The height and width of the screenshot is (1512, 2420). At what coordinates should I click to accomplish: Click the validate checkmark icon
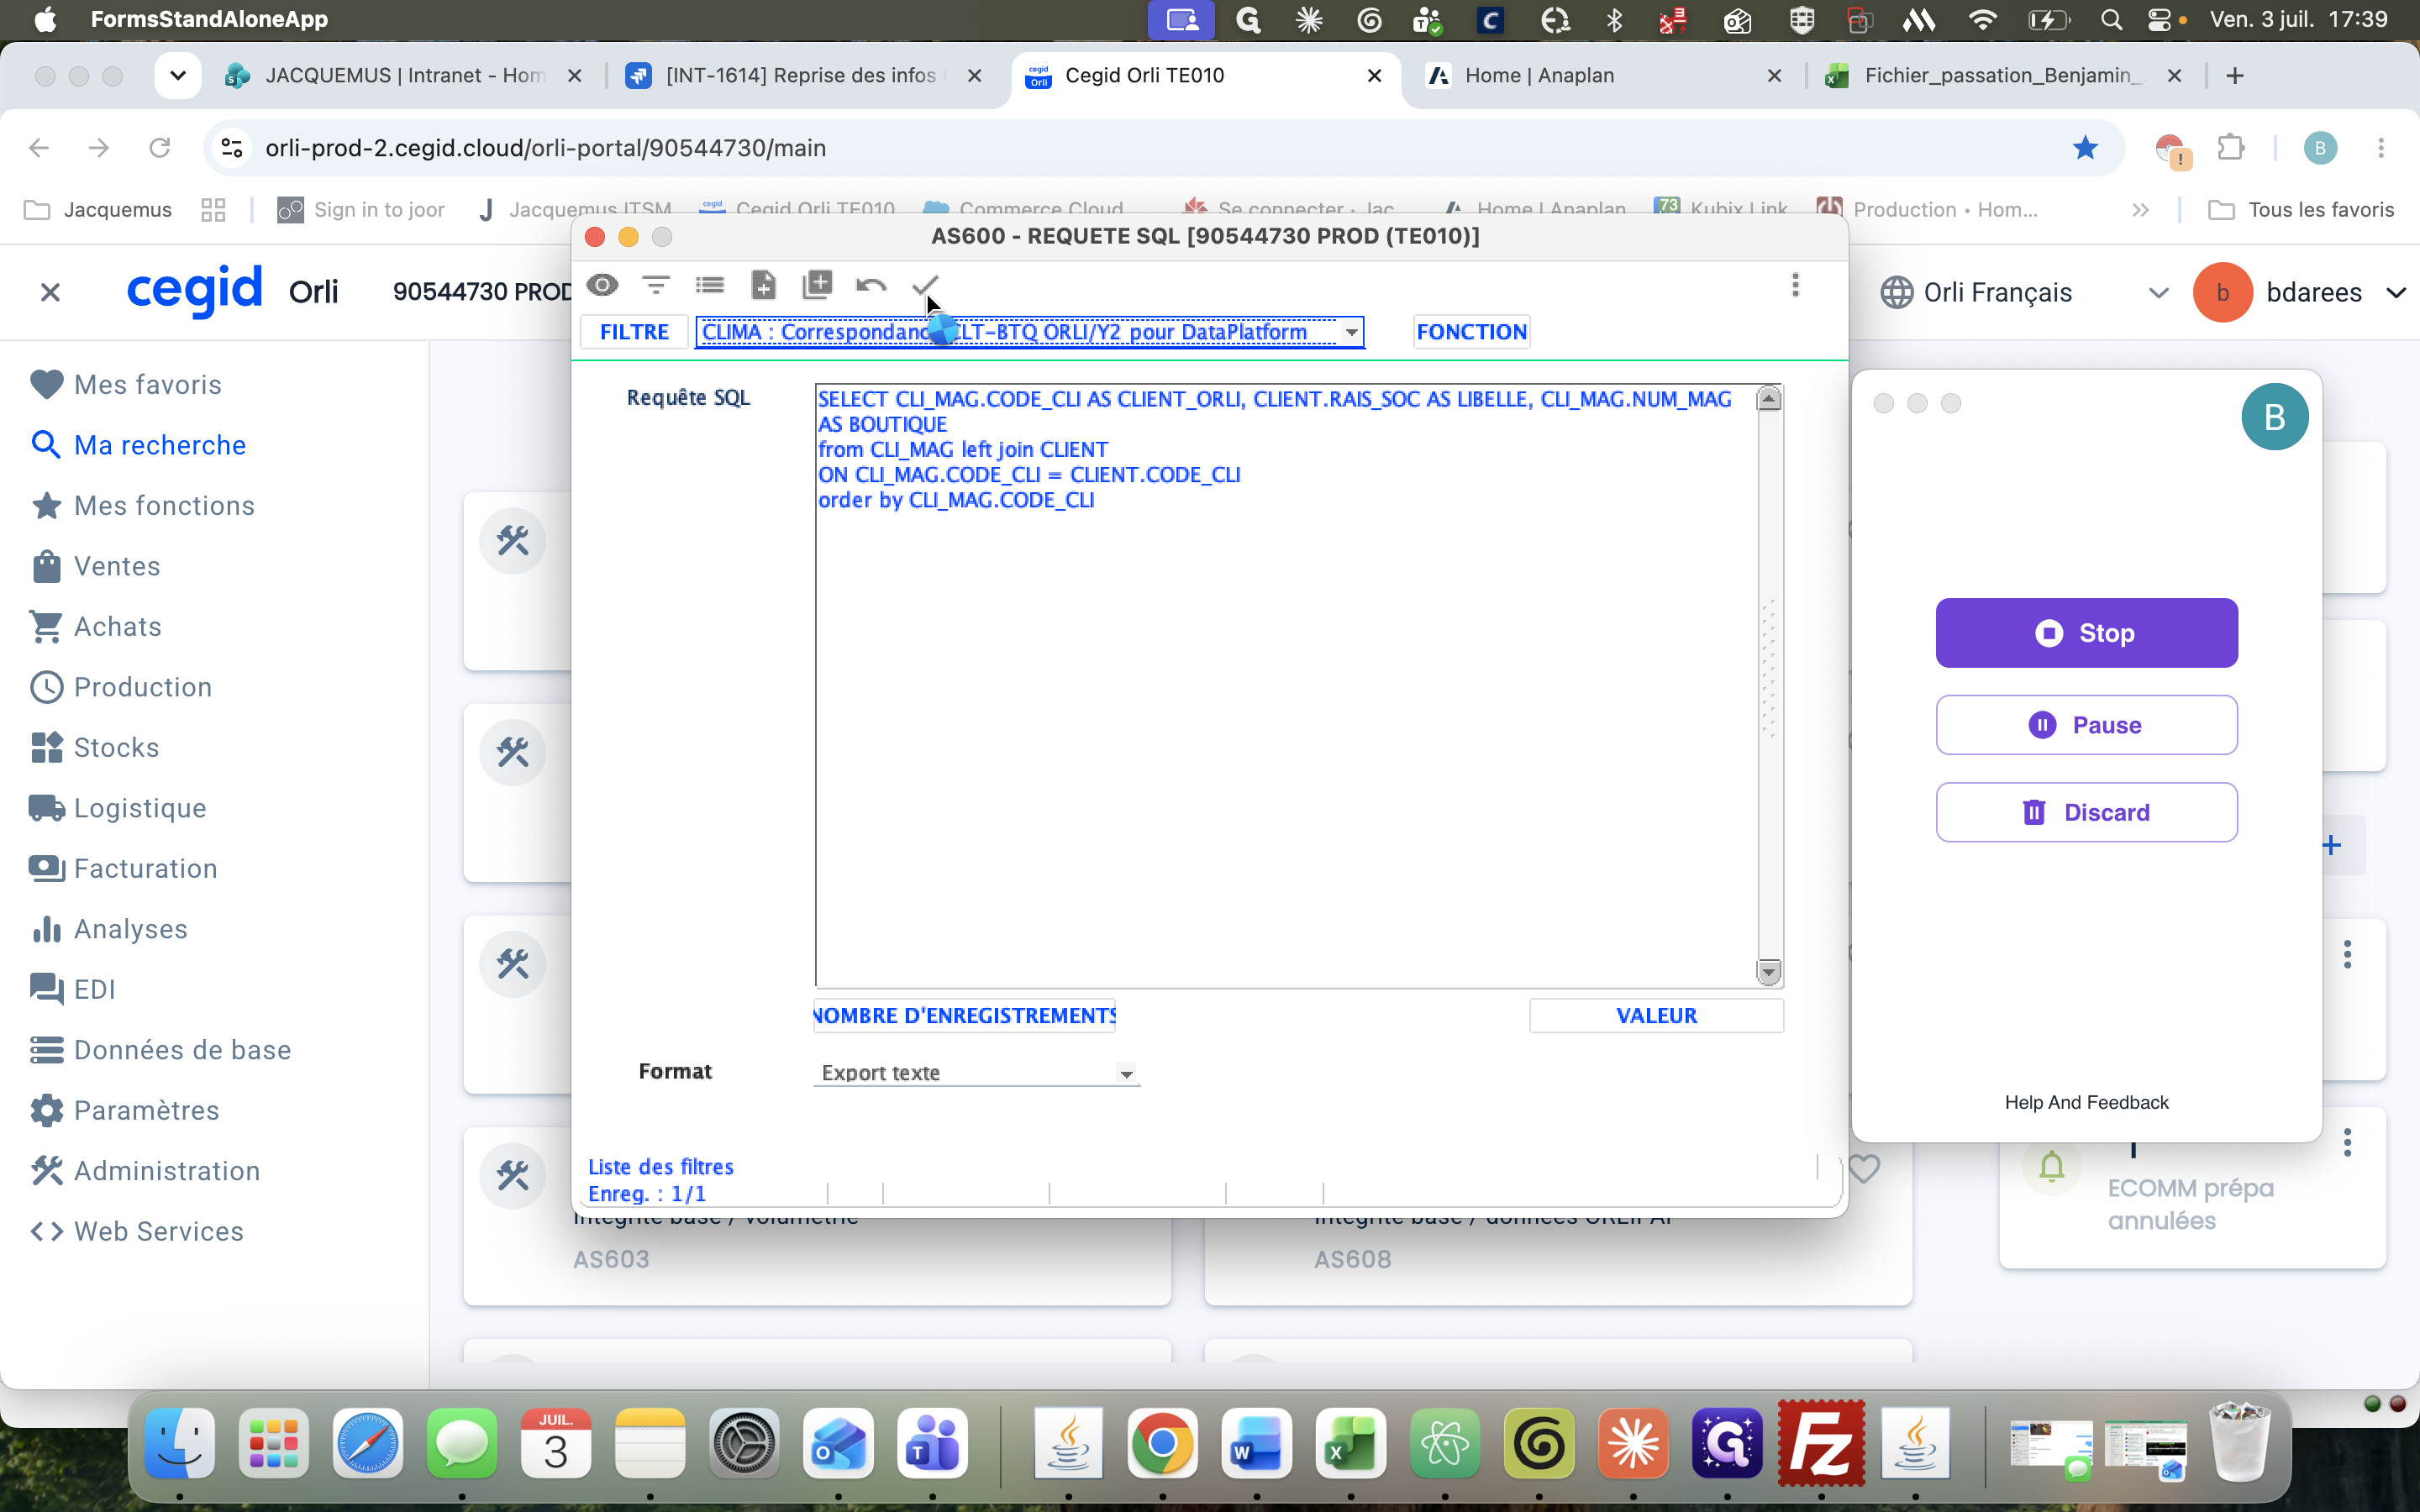click(x=925, y=285)
